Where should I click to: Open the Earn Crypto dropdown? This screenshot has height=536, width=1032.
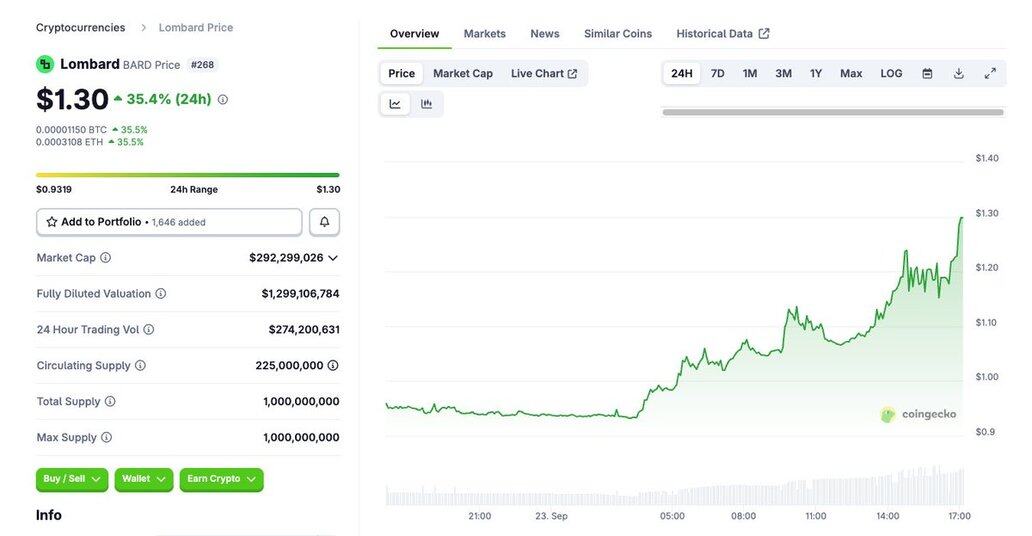coord(221,479)
